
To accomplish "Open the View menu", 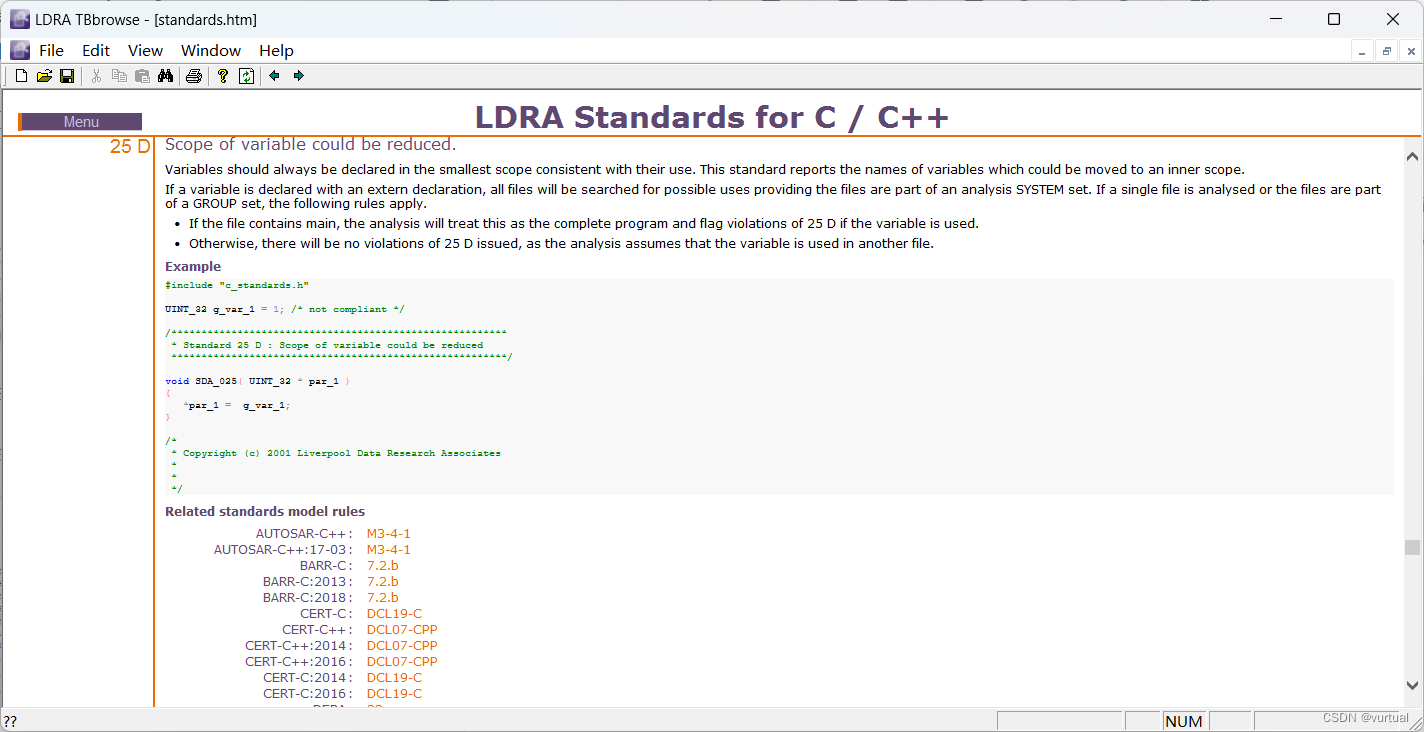I will tap(145, 51).
